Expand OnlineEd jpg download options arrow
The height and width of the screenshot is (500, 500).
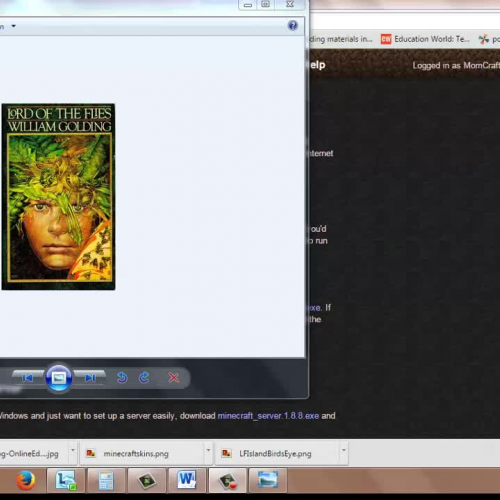(x=73, y=451)
